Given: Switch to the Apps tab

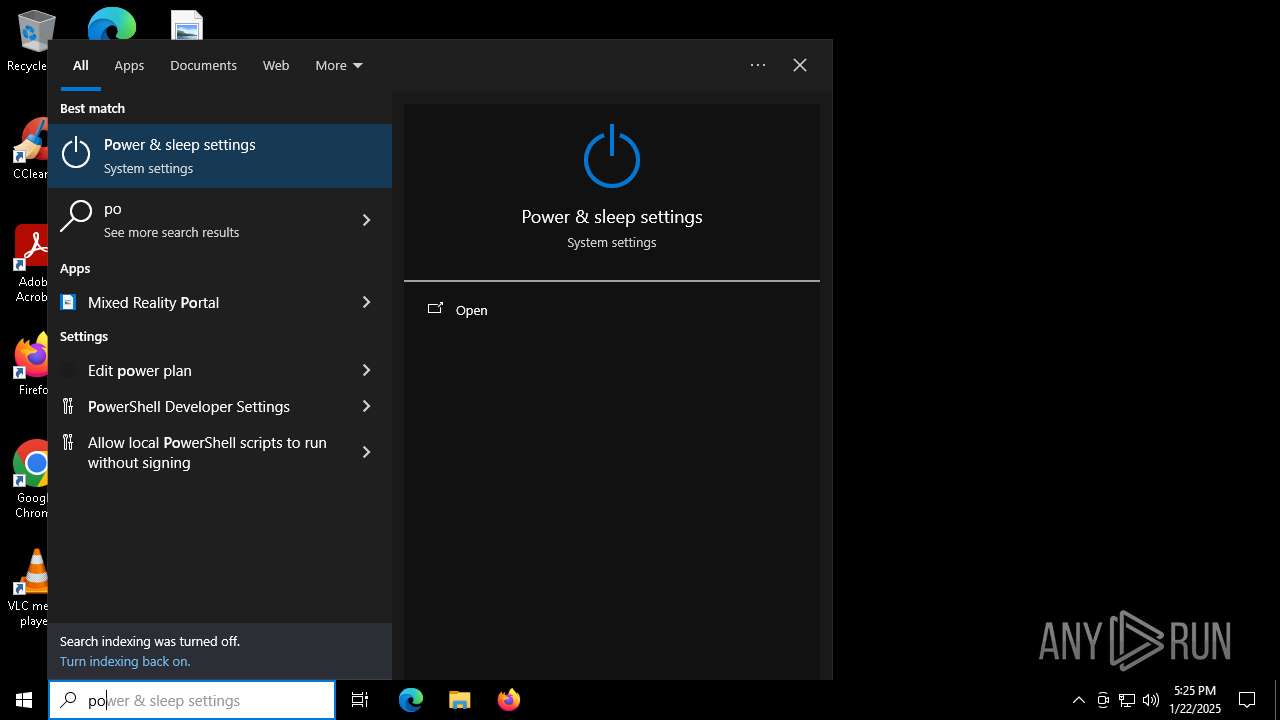Looking at the screenshot, I should click(x=129, y=65).
